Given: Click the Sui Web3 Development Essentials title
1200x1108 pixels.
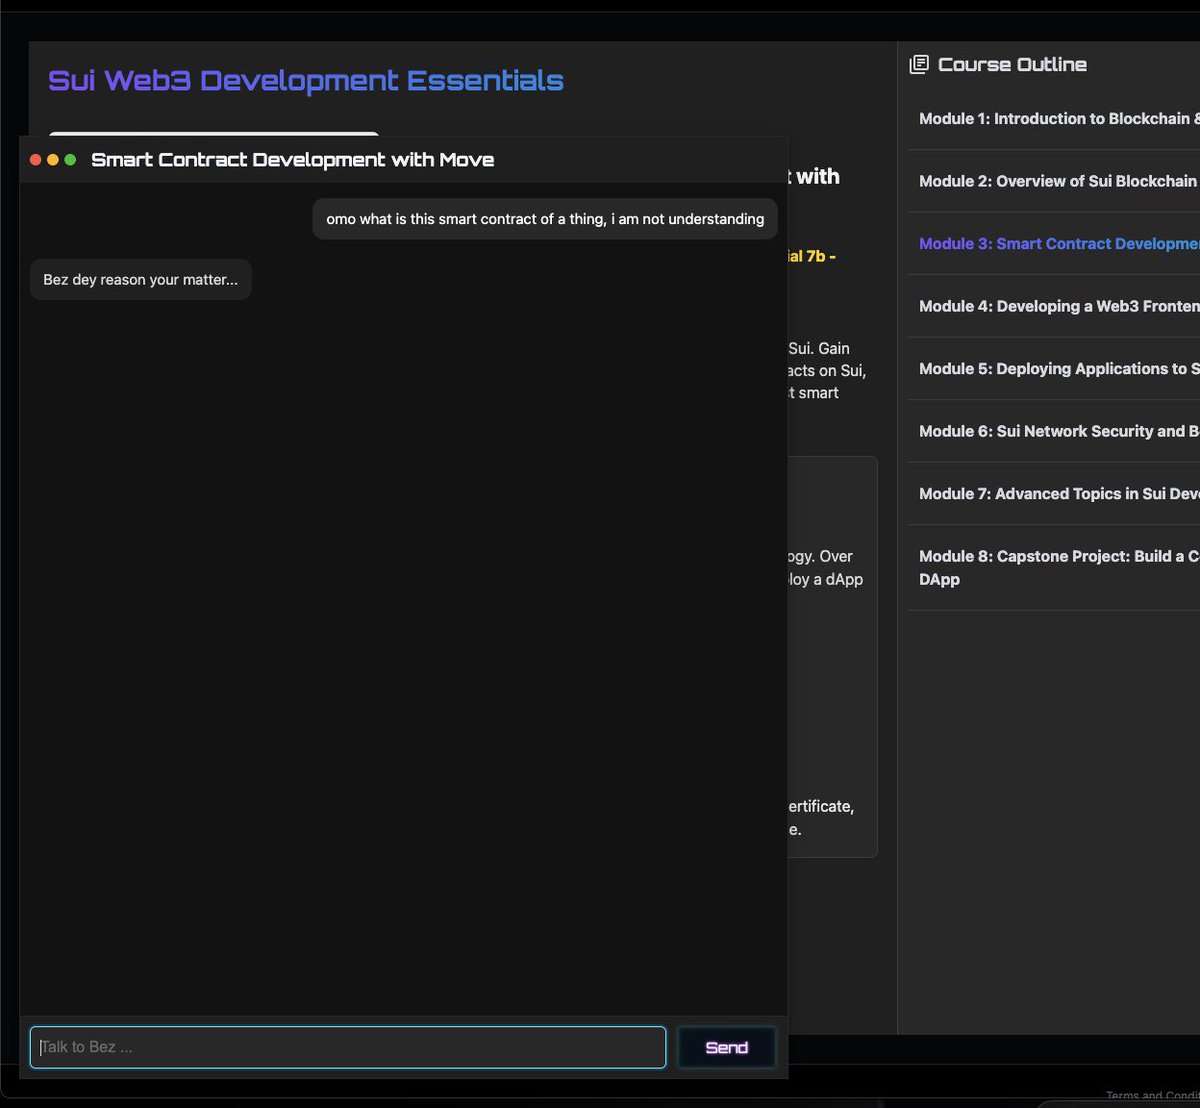Looking at the screenshot, I should click(x=306, y=80).
